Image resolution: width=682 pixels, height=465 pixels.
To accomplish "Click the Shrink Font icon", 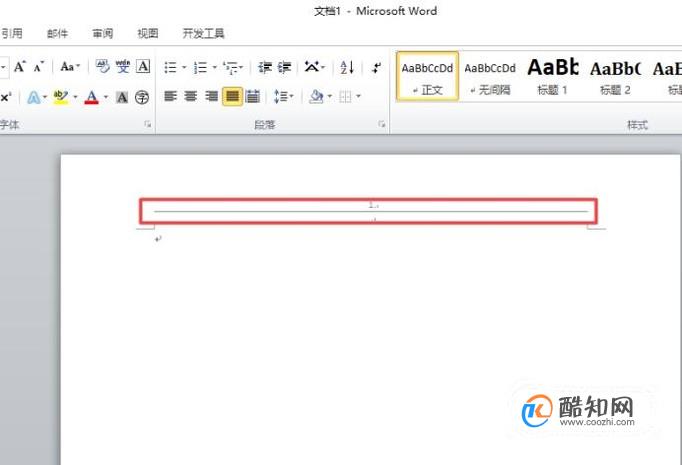I will tap(39, 67).
